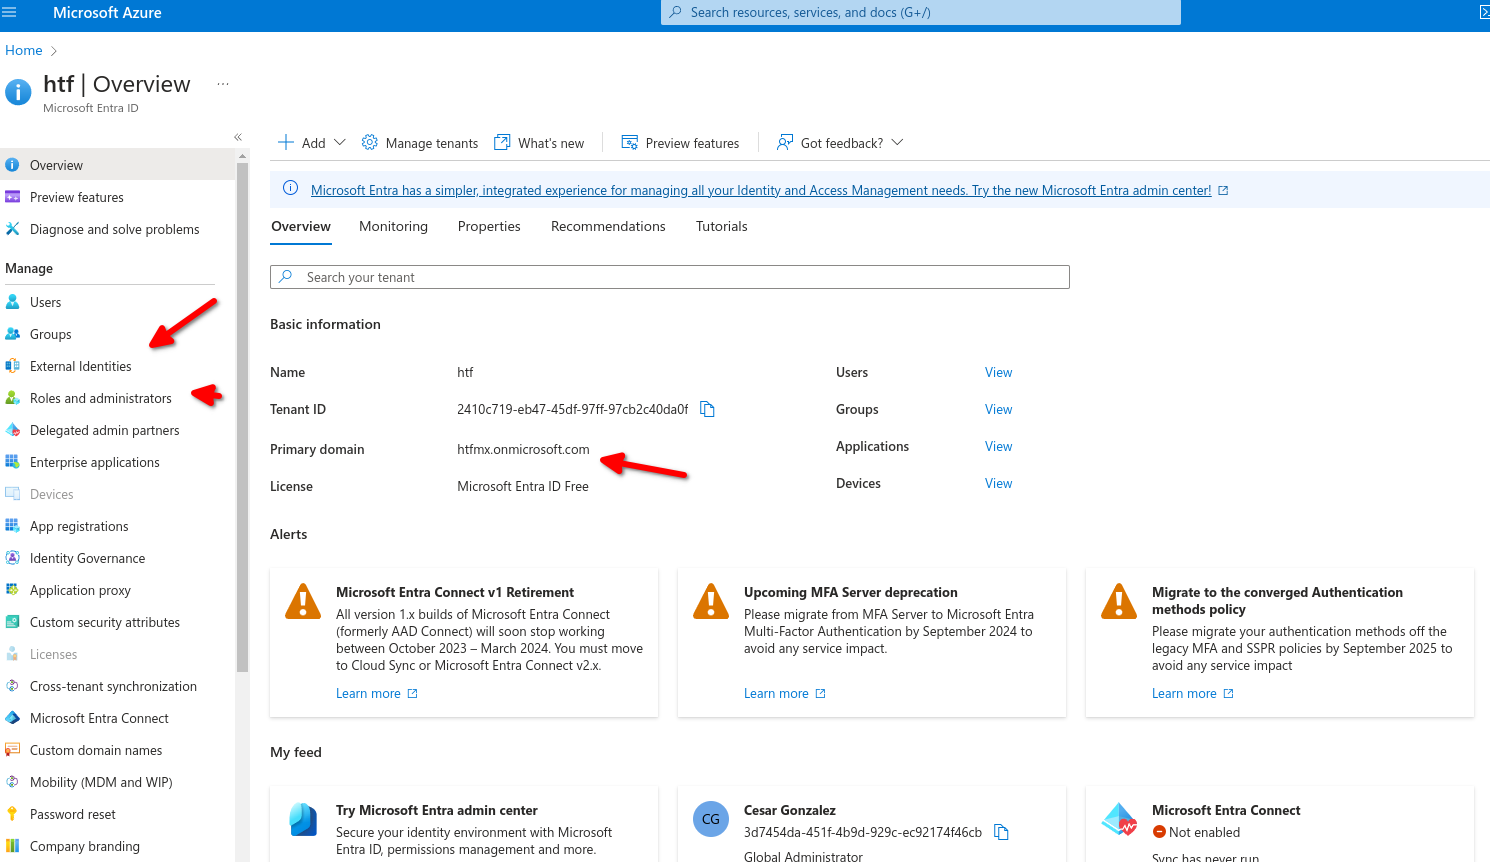
Task: Click the Manage tenants gear icon
Action: (x=370, y=143)
